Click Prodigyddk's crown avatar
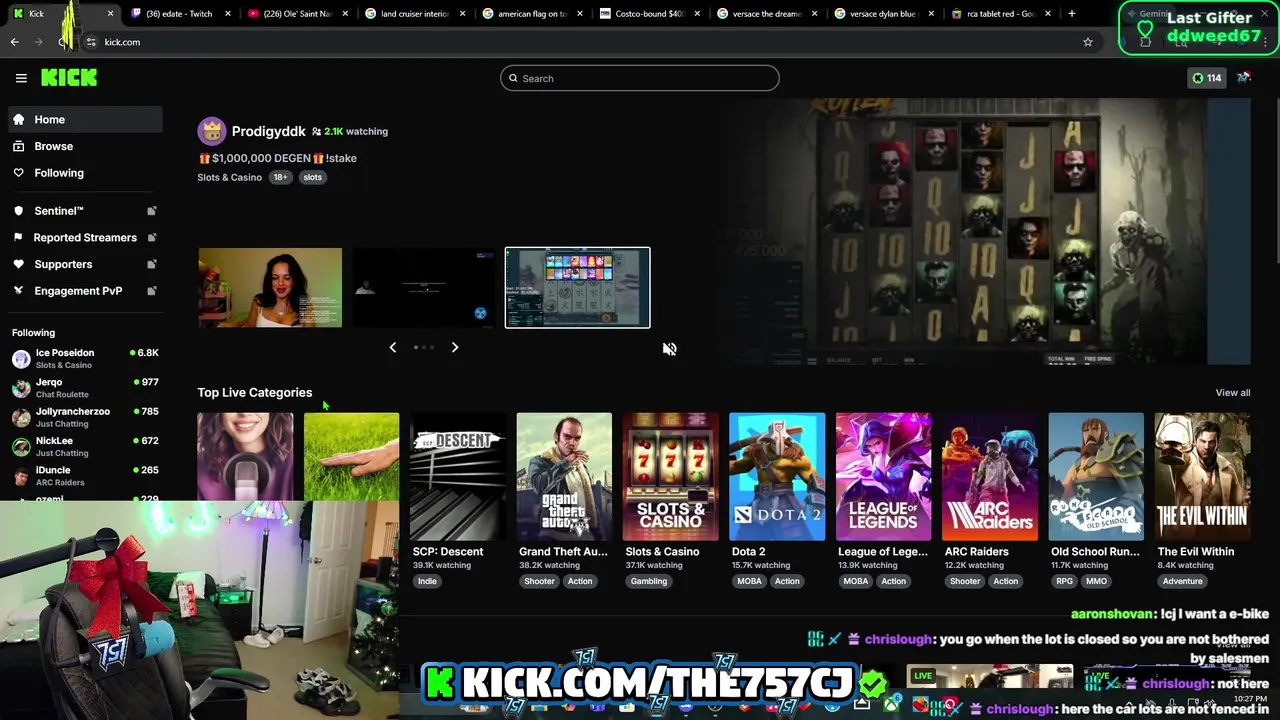 pyautogui.click(x=211, y=131)
